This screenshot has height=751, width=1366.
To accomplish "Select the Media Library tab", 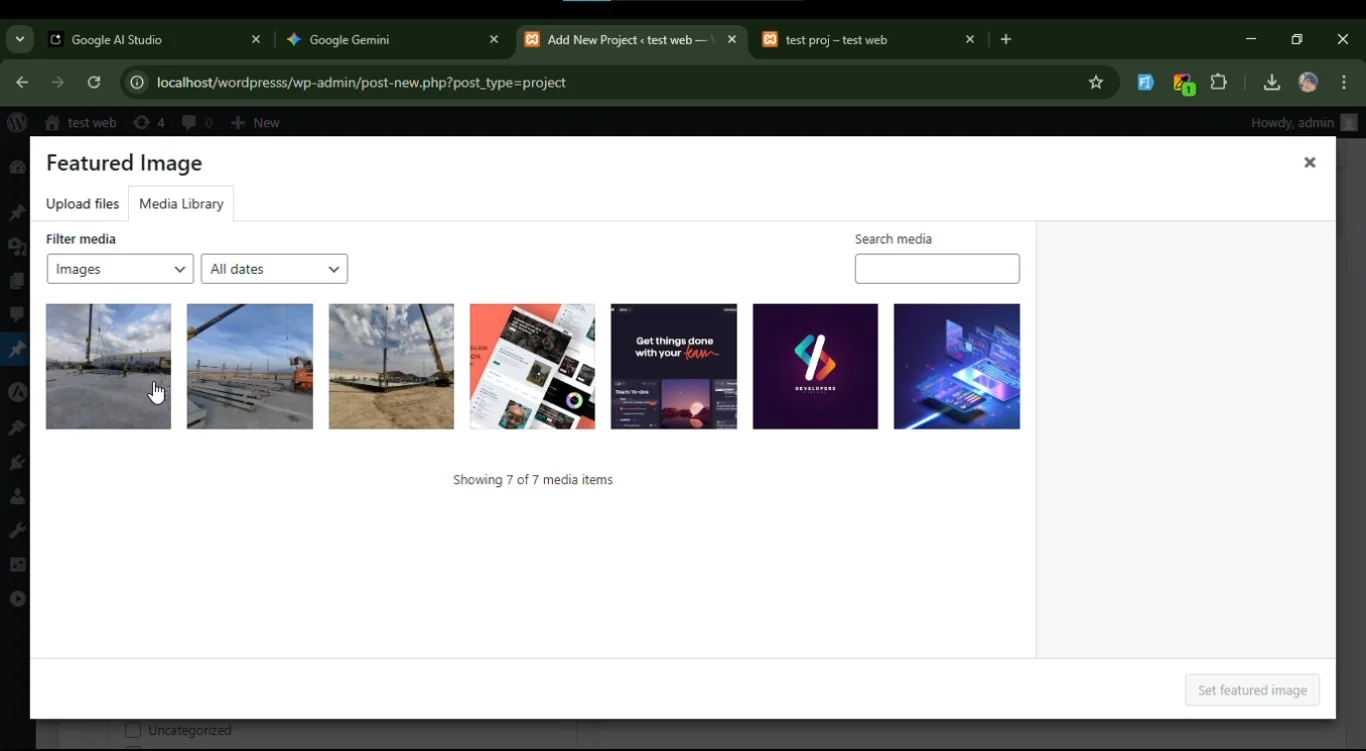I will pyautogui.click(x=181, y=204).
